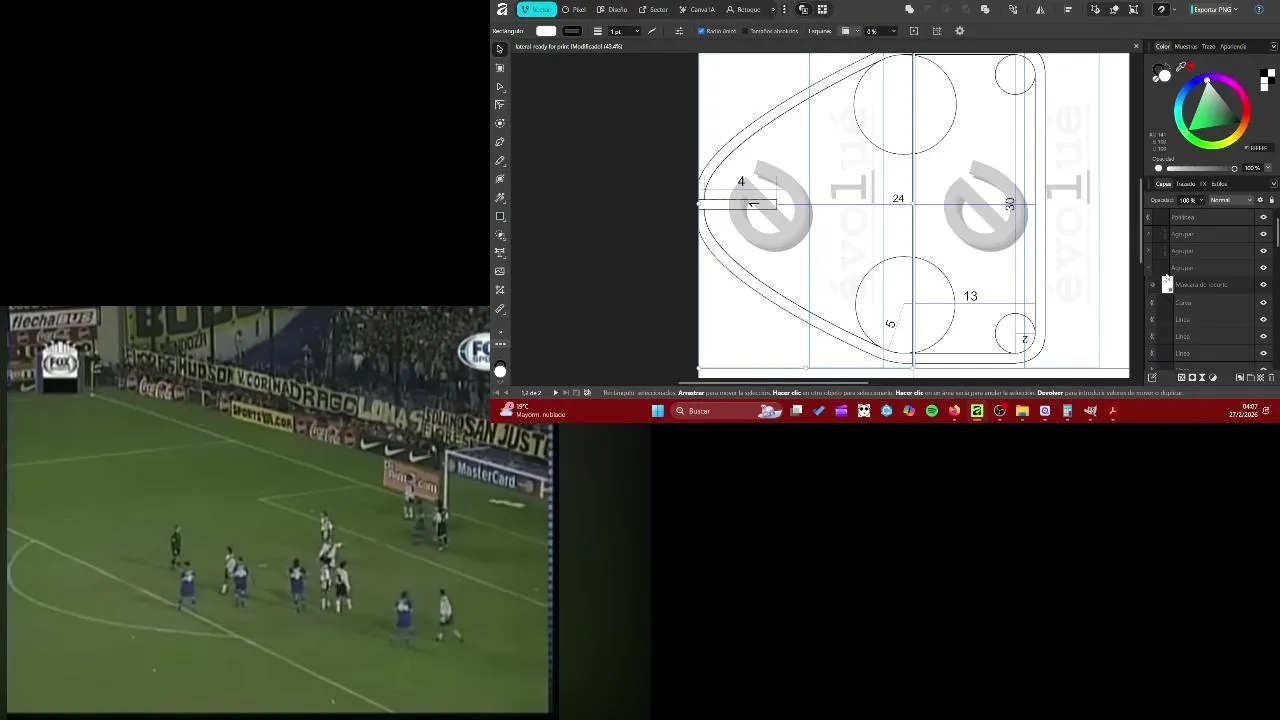Collapse the expanded Agrupar group
Image resolution: width=1280 pixels, height=720 pixels.
click(1148, 268)
